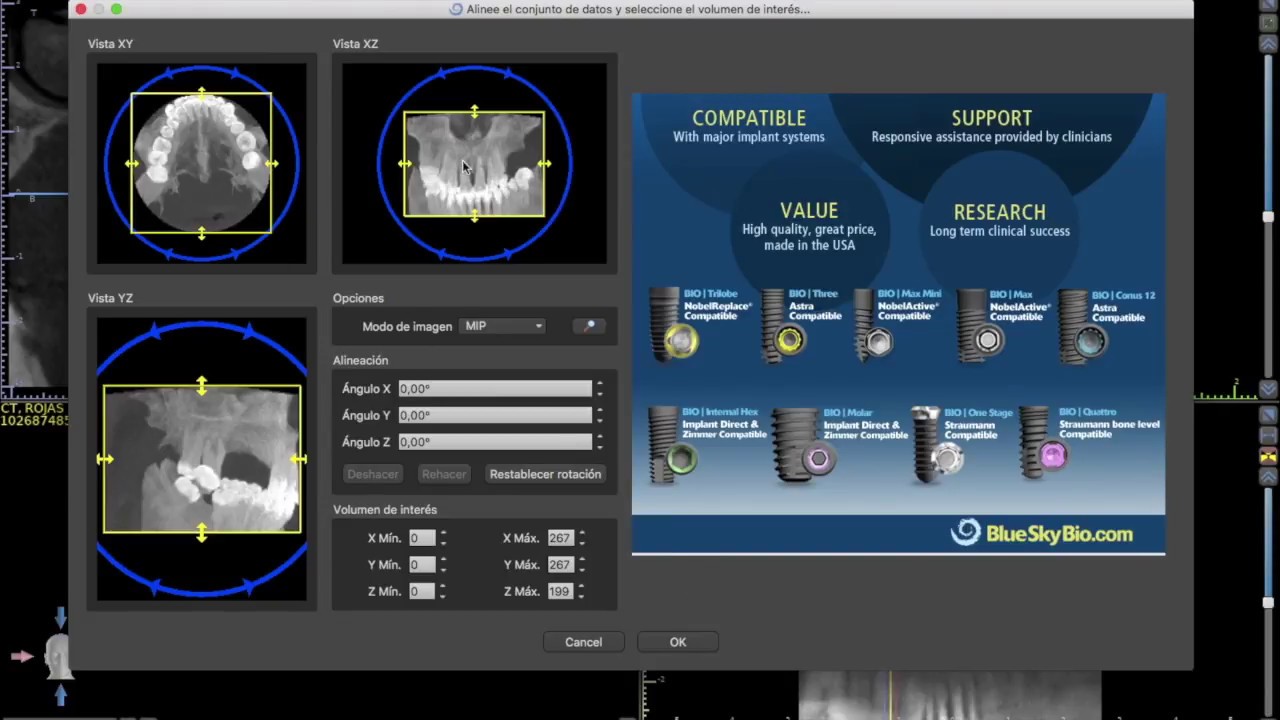Click the X Mín. stepper arrows
The width and height of the screenshot is (1280, 720).
click(x=443, y=538)
